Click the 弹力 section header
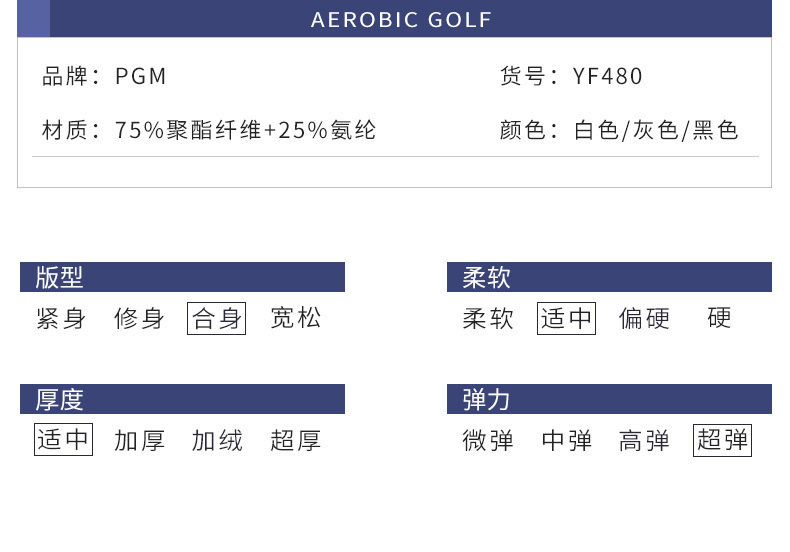 (609, 399)
